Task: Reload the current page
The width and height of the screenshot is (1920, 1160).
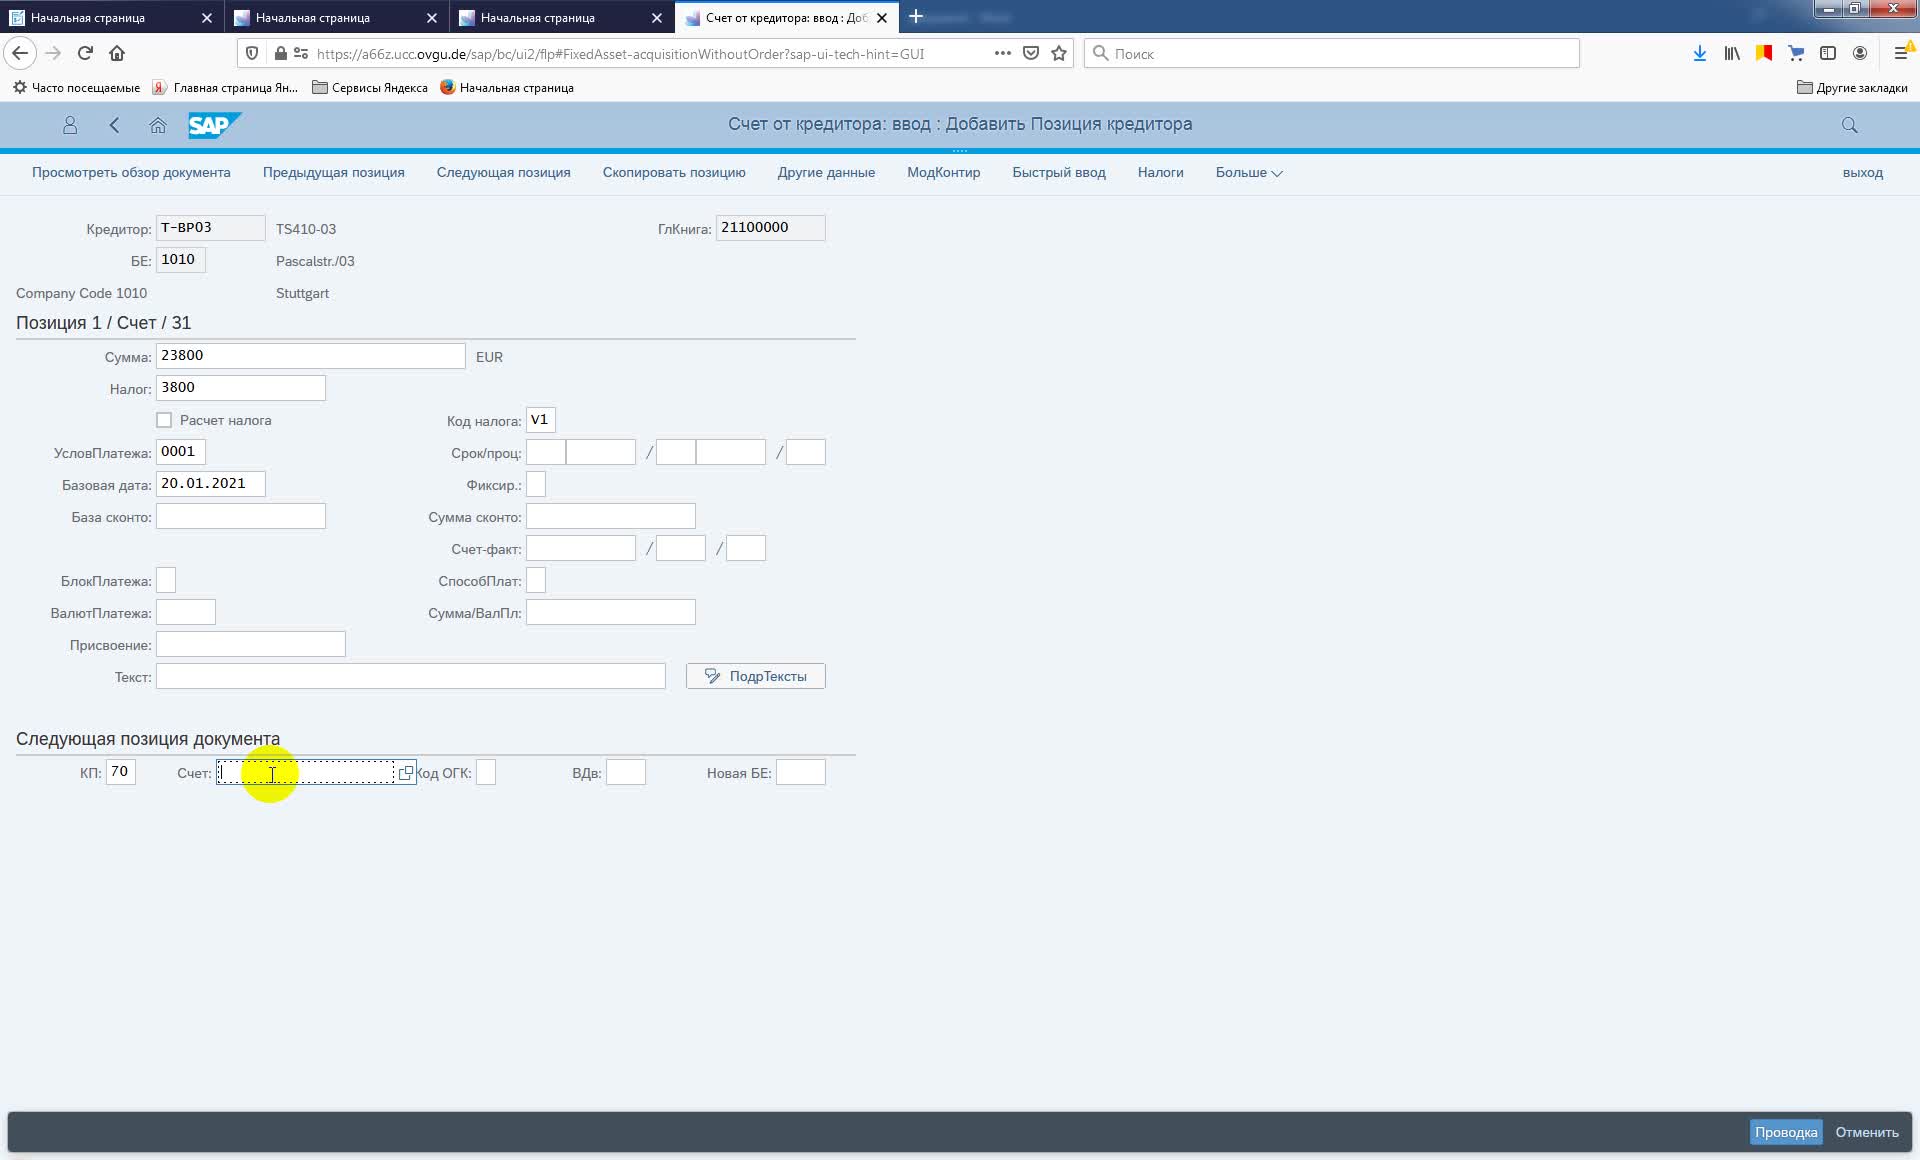Action: point(85,53)
